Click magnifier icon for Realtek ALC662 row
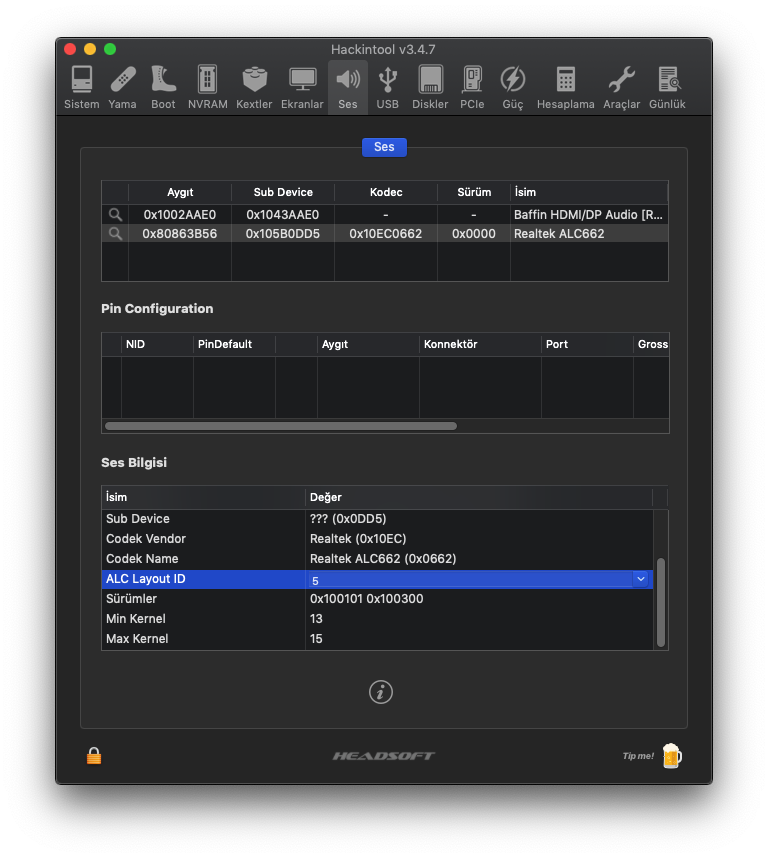 pyautogui.click(x=115, y=233)
